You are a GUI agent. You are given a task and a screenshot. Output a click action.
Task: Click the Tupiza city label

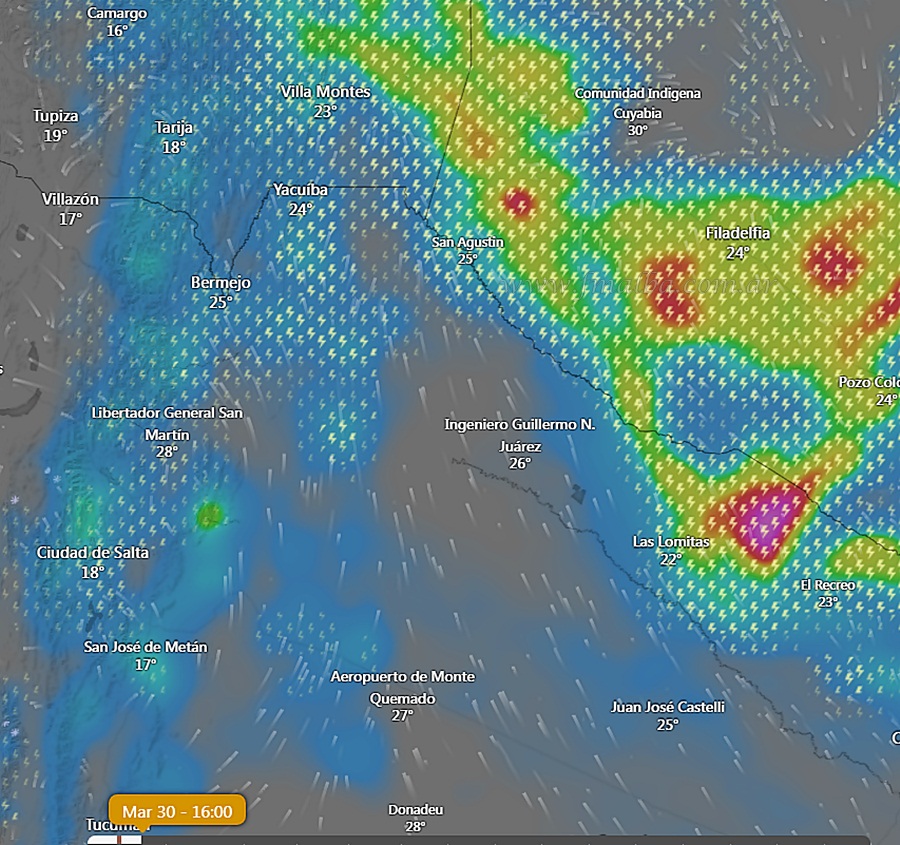coord(55,116)
